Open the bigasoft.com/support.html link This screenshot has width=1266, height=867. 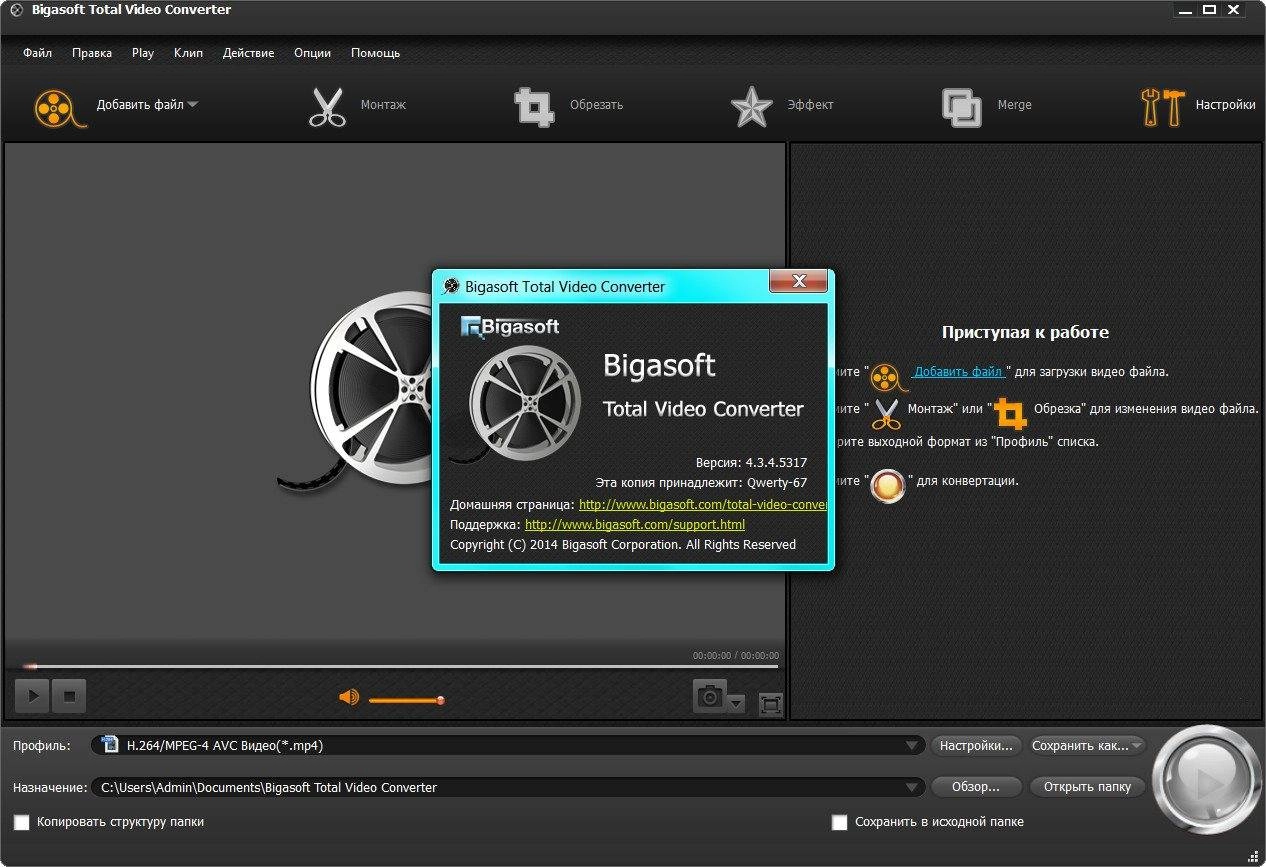(x=635, y=524)
